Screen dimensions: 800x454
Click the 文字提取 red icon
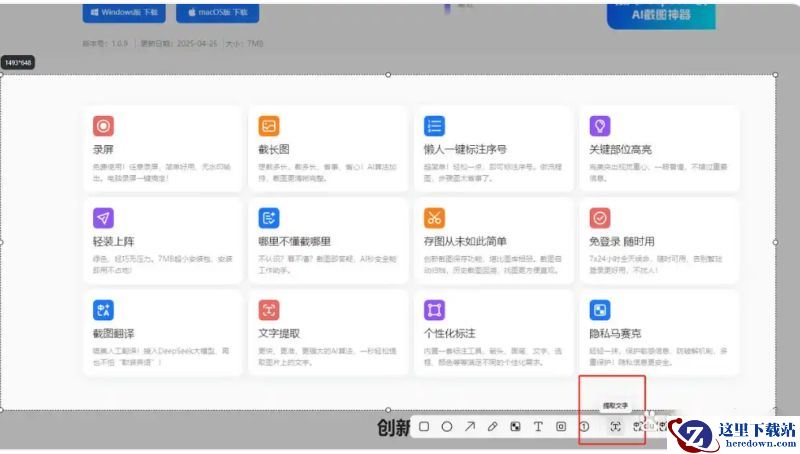click(269, 310)
